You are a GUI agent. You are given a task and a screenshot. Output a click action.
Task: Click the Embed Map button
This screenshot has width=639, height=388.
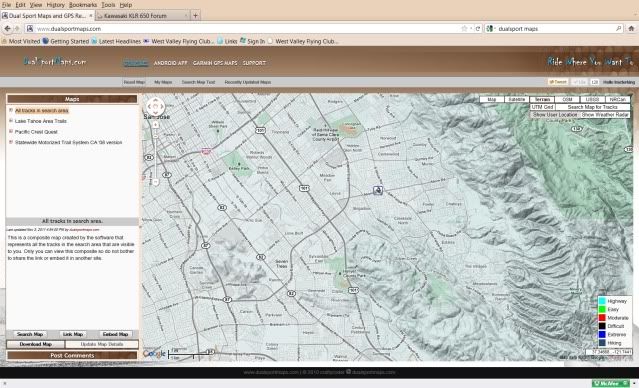[x=116, y=334]
